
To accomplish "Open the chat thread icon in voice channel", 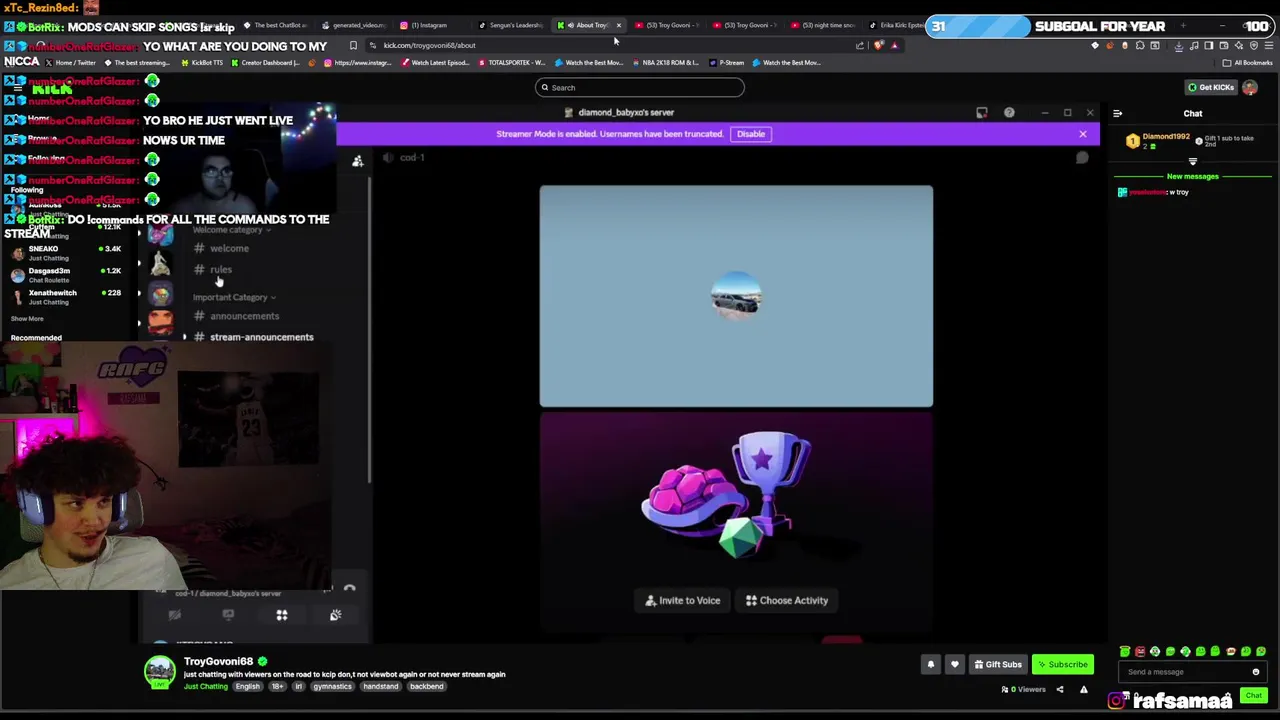I will [x=1081, y=158].
